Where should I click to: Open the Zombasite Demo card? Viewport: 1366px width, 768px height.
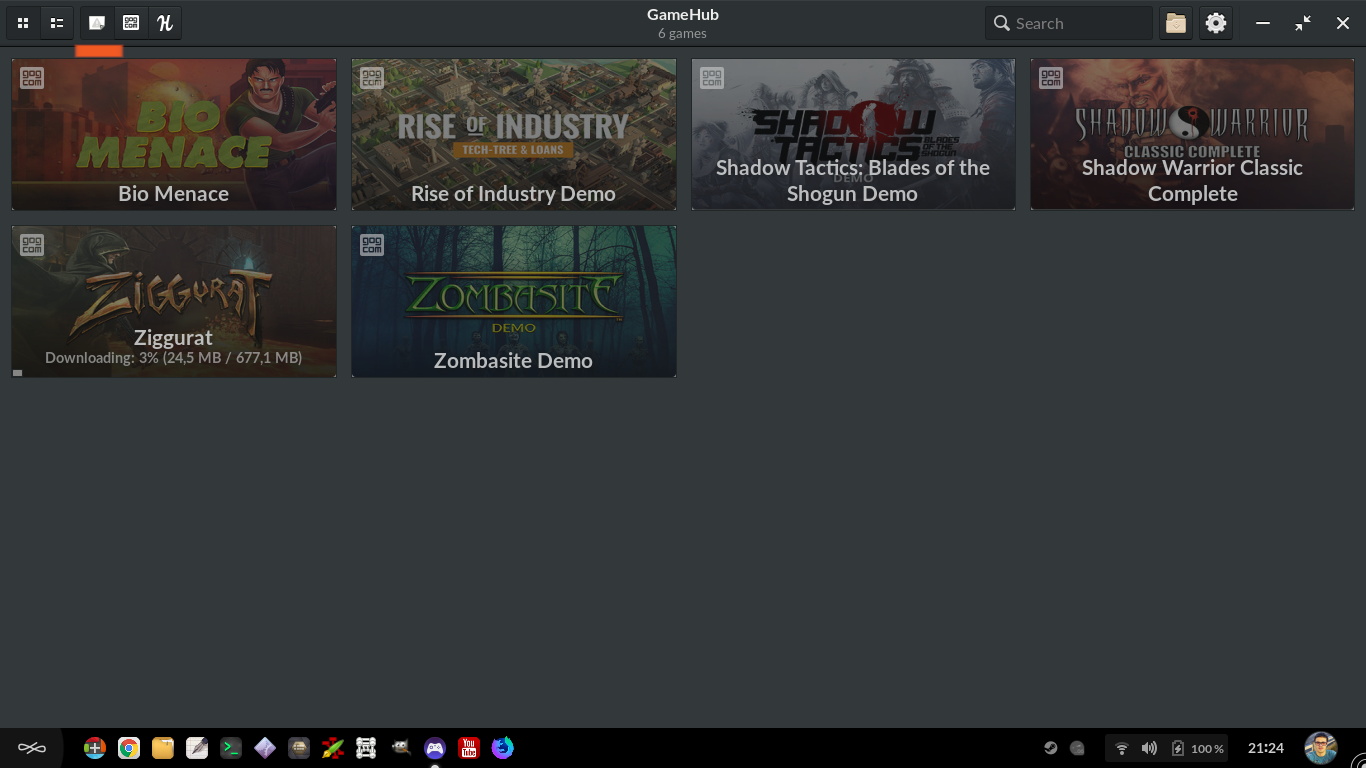click(514, 301)
